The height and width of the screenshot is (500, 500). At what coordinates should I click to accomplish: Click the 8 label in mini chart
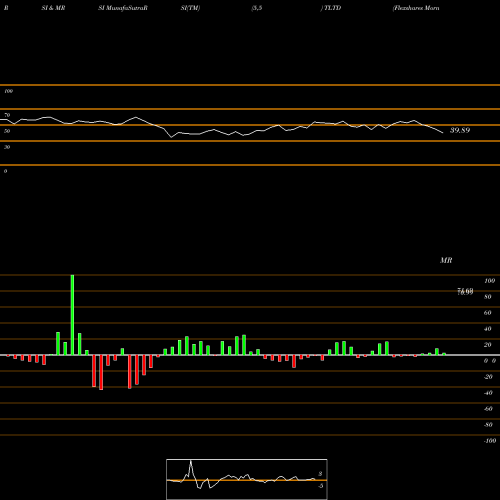pyautogui.click(x=320, y=474)
